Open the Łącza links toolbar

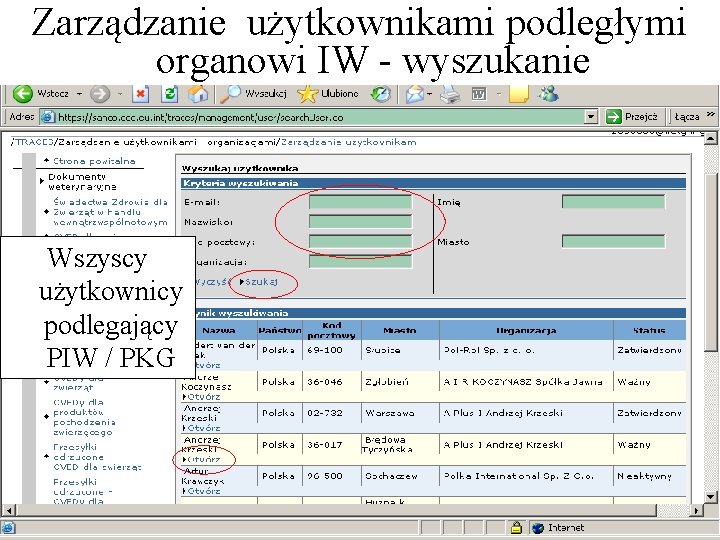pyautogui.click(x=687, y=117)
